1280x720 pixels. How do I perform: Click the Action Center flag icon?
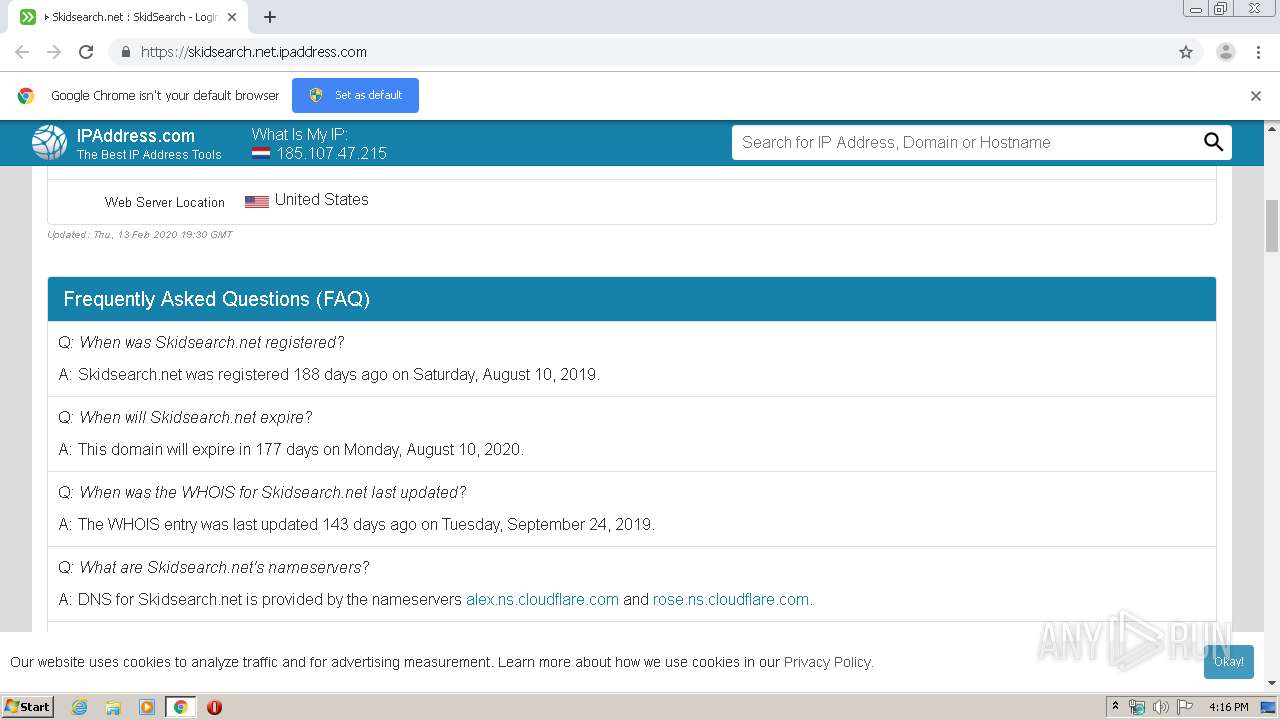point(1184,707)
